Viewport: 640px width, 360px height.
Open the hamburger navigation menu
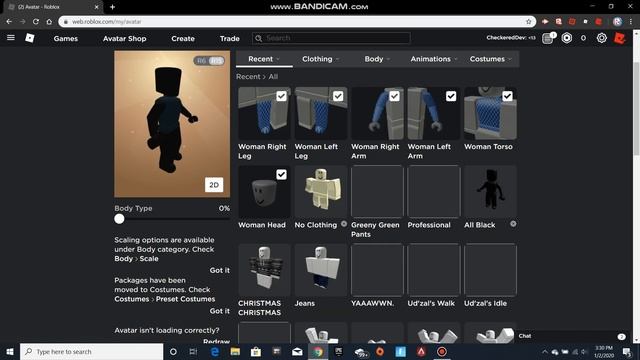tap(11, 38)
